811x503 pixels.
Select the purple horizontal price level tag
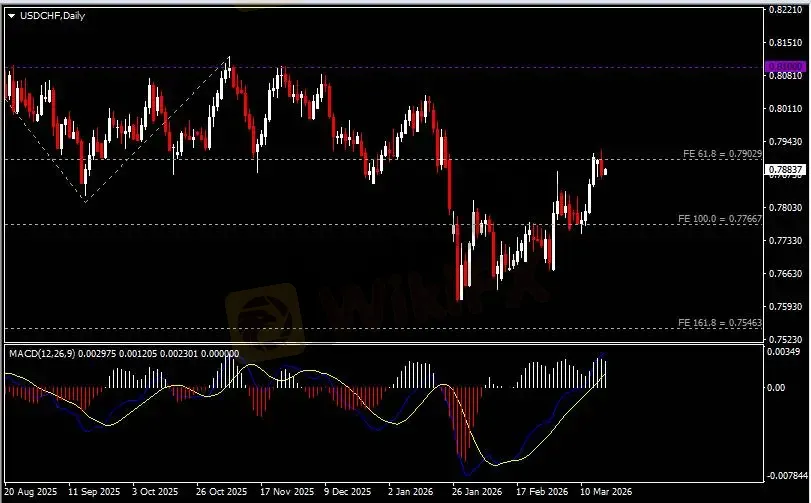[x=784, y=68]
